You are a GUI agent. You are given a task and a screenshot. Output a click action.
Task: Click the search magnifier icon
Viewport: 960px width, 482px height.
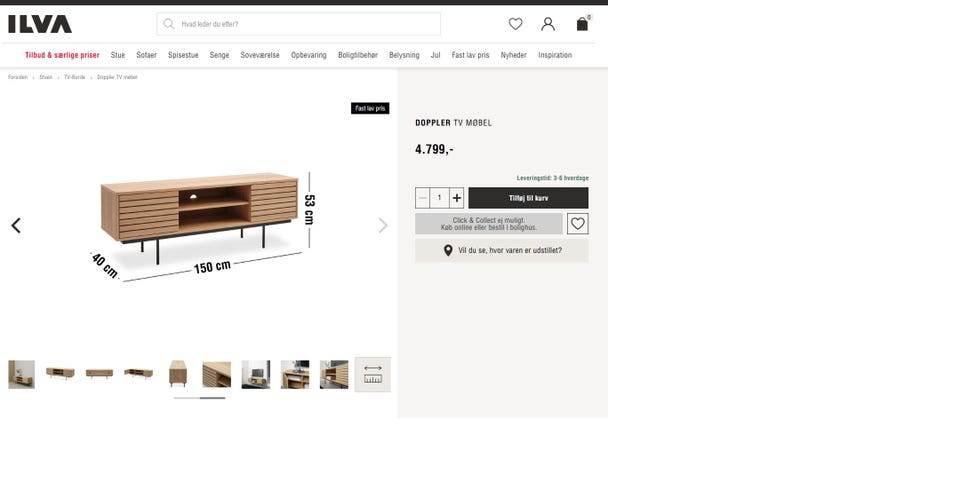(169, 24)
